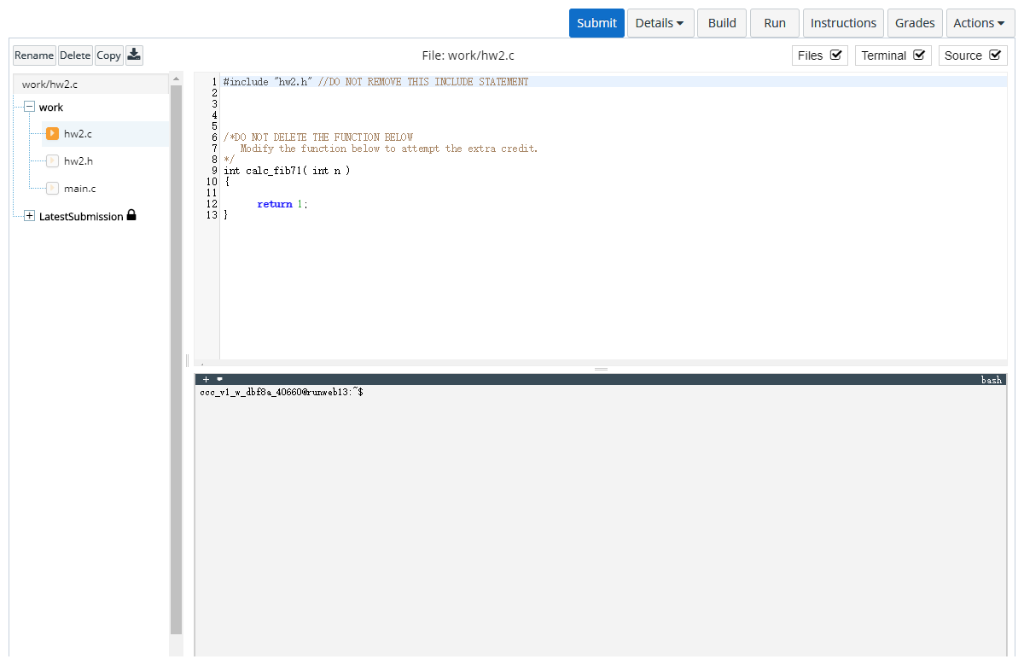Open a new terminal with the plus icon
The width and height of the screenshot is (1024, 665).
coord(205,380)
